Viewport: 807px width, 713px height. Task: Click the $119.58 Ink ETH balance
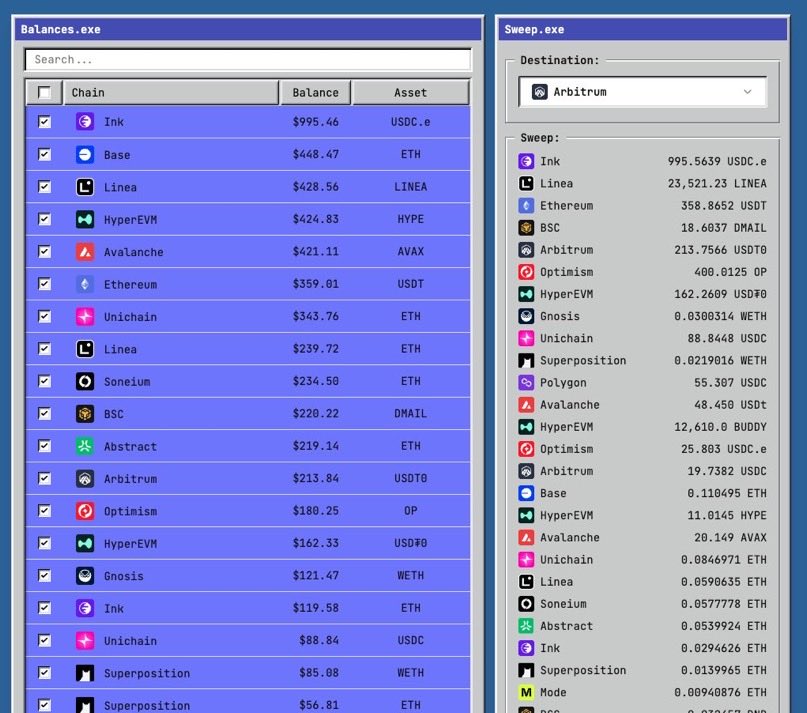pos(315,608)
